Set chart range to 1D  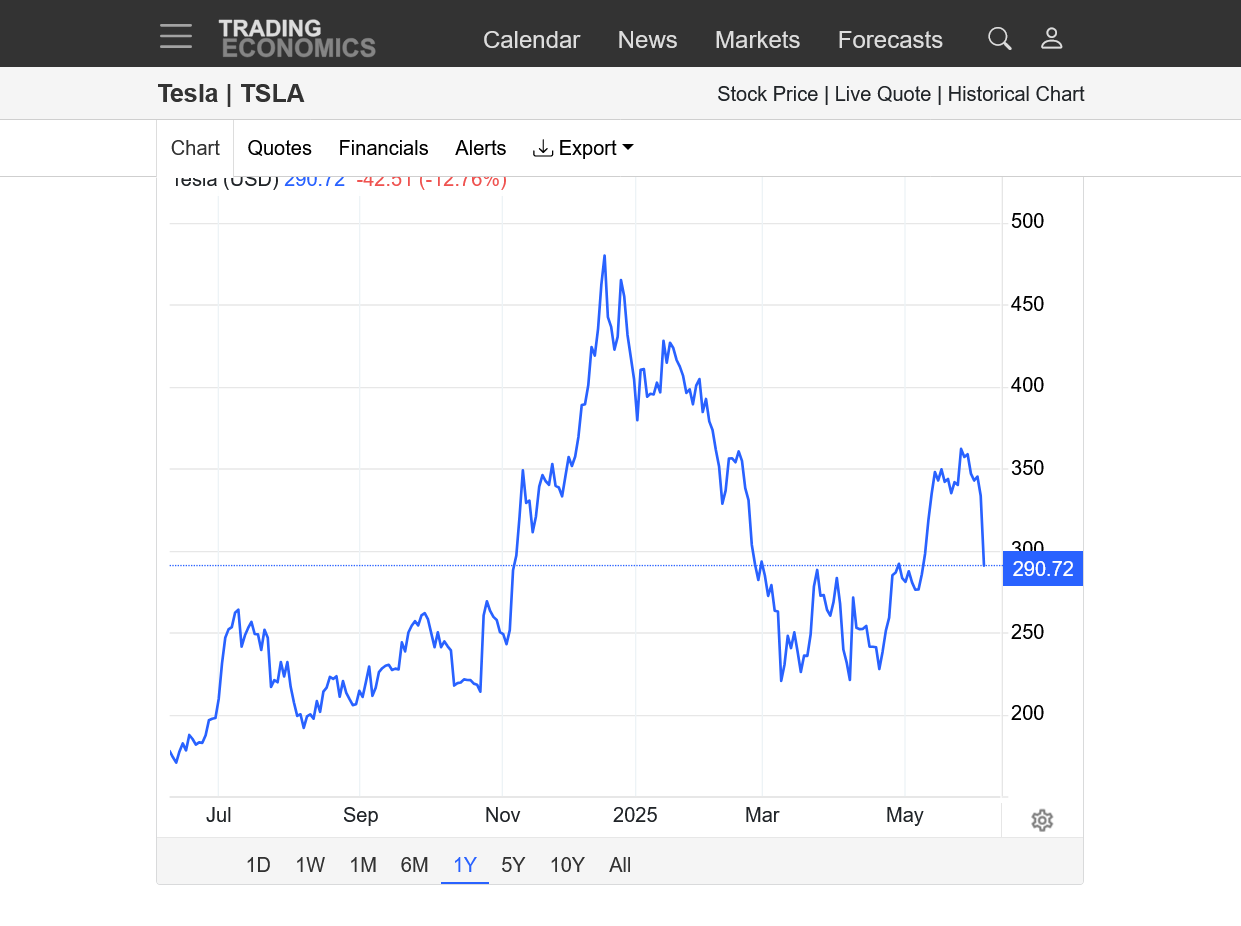pyautogui.click(x=258, y=865)
